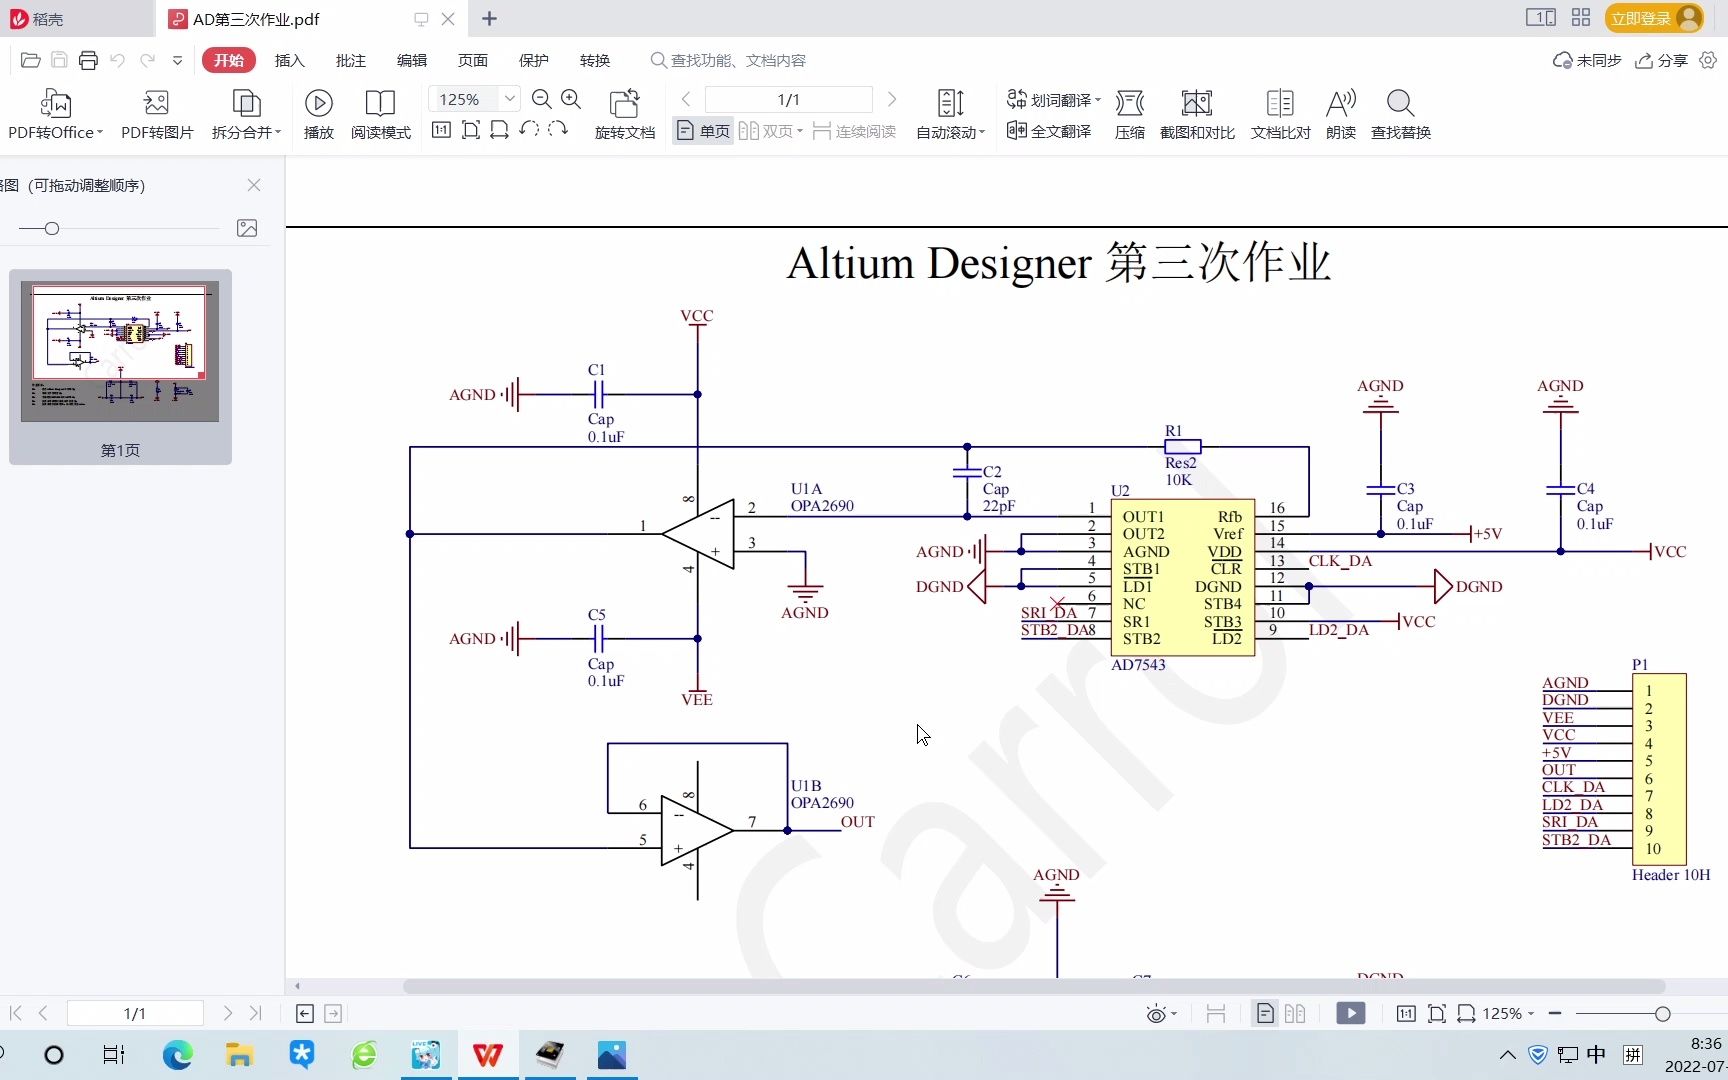
Task: Click the save icon in quick toolbar
Action: pos(59,61)
